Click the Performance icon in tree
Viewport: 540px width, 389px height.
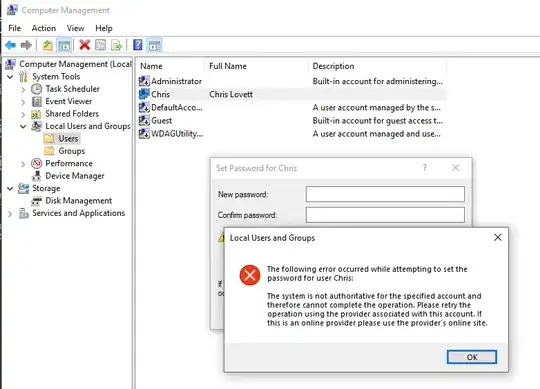pyautogui.click(x=37, y=163)
